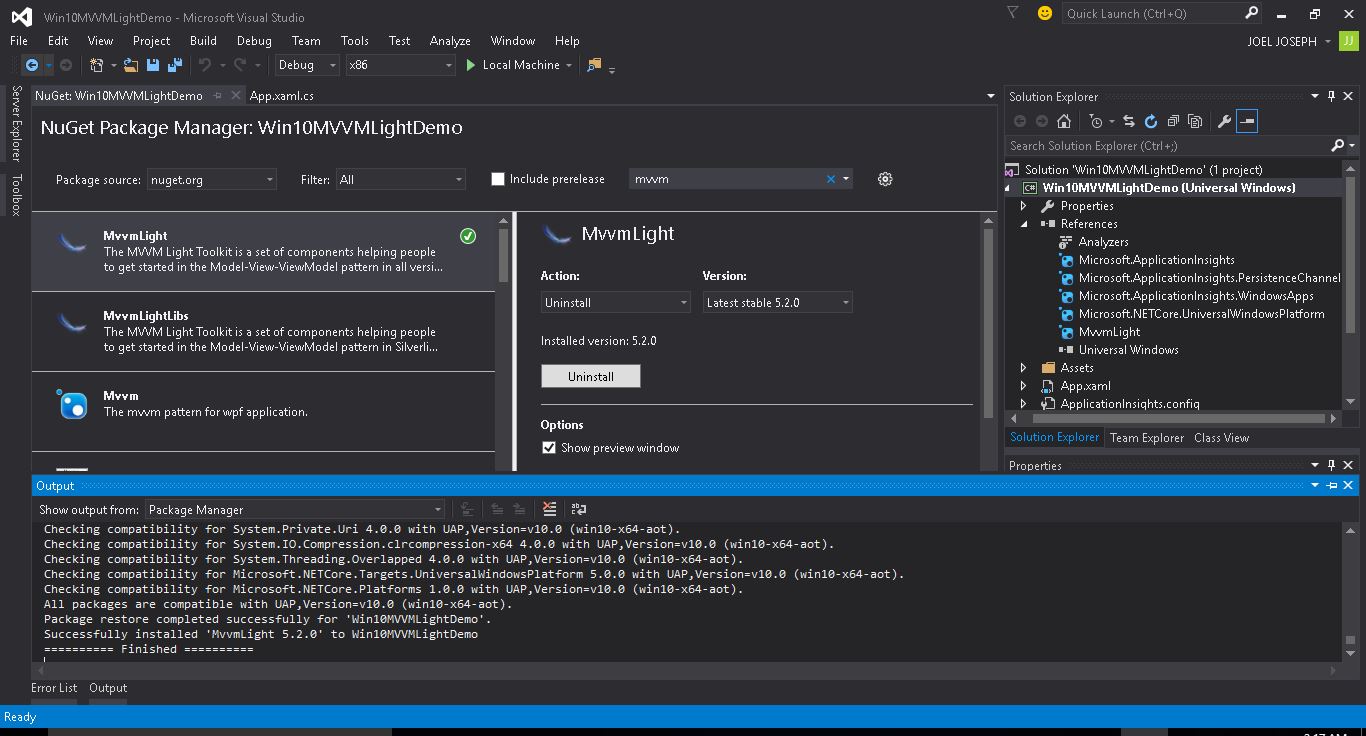This screenshot has height=736, width=1366.
Task: Toggle the Include prerelease checkbox
Action: (498, 179)
